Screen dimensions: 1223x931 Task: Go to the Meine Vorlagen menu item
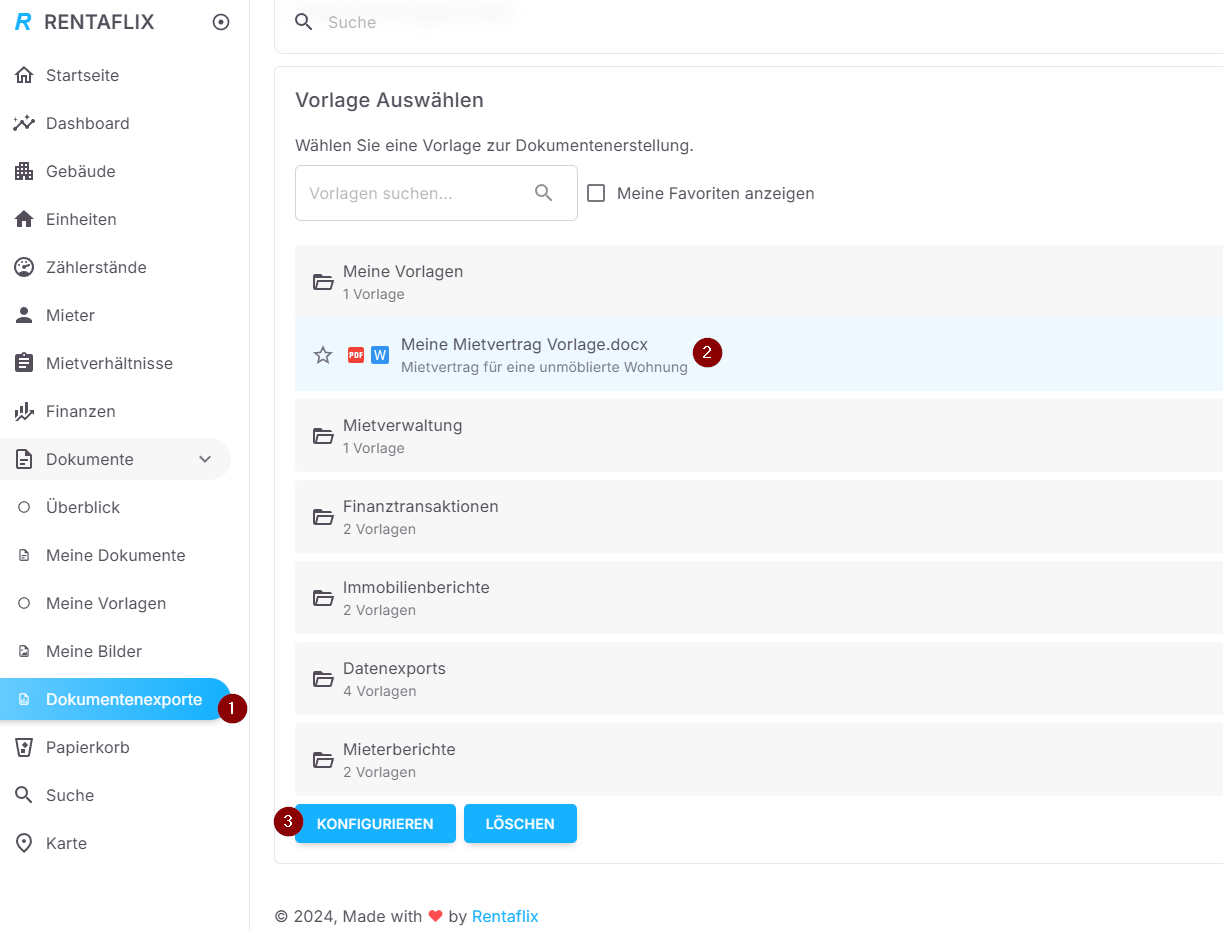106,604
